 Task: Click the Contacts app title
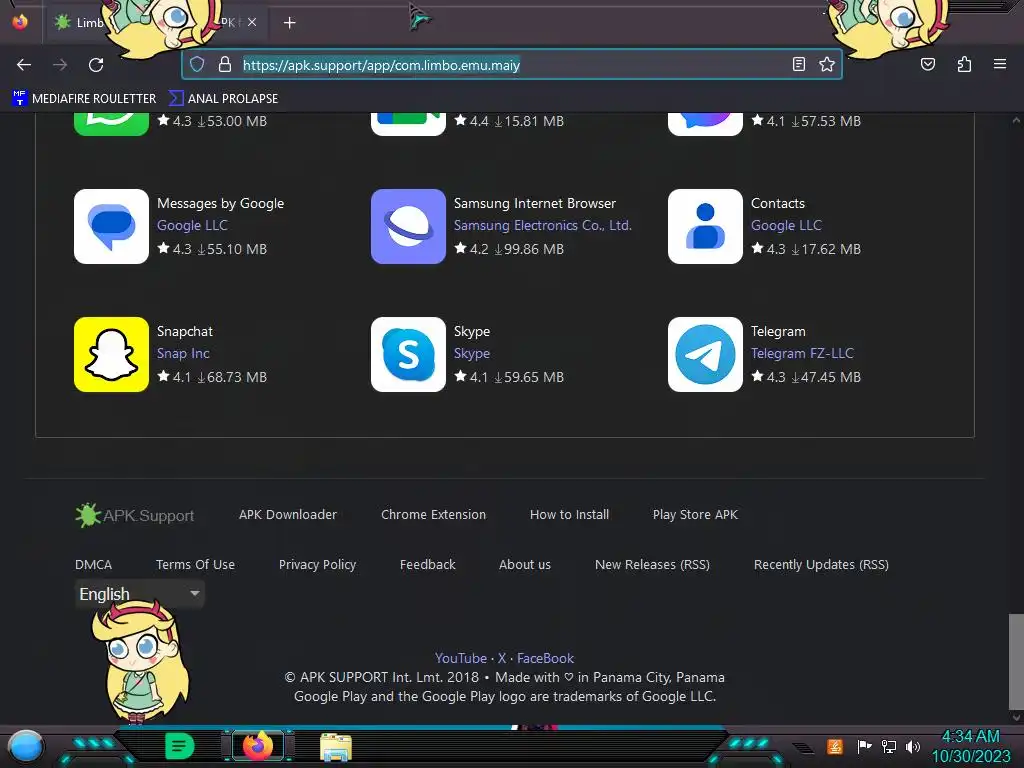point(778,204)
